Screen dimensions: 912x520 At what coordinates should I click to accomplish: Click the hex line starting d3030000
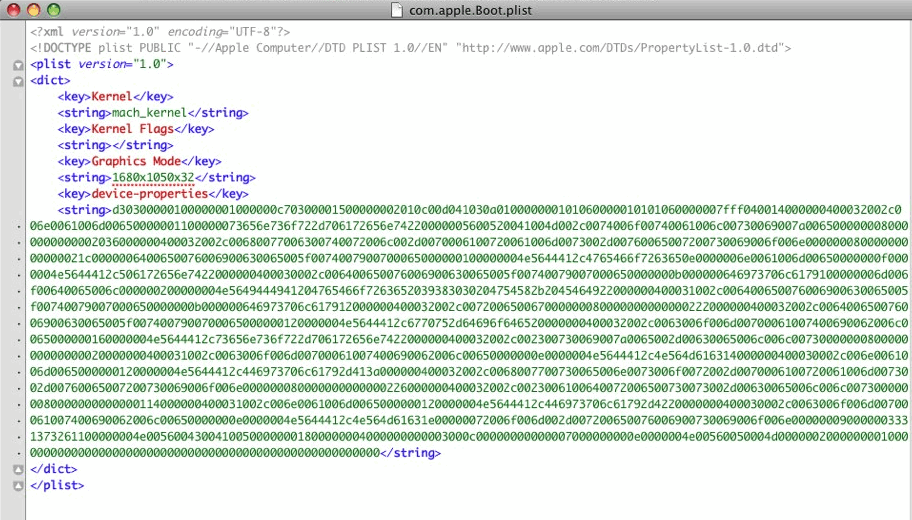(x=507, y=210)
